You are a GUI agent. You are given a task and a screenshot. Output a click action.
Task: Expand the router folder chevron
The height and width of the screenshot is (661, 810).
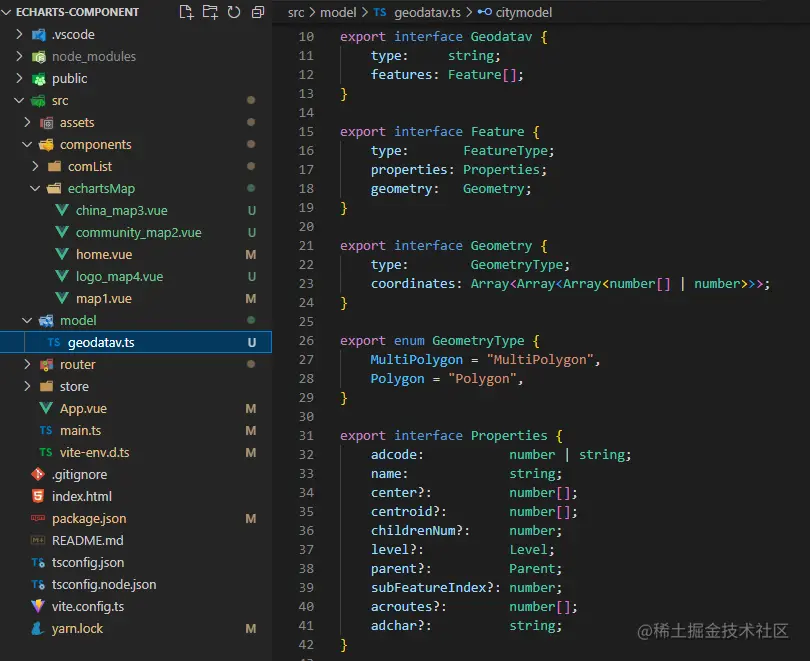click(27, 364)
